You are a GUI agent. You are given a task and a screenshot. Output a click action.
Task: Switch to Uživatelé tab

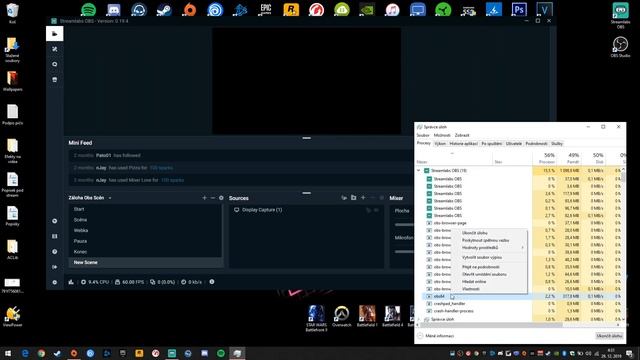coord(513,144)
